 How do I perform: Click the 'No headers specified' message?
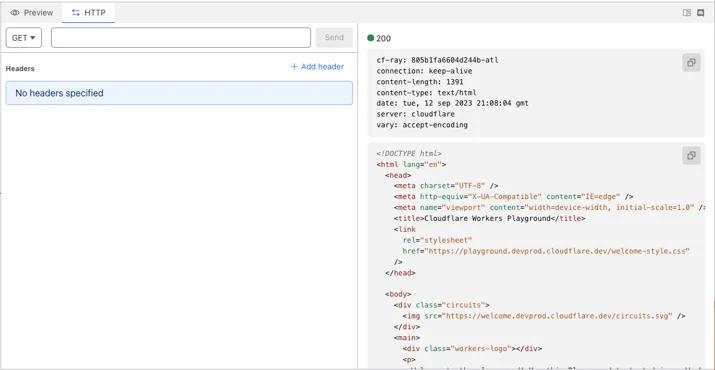point(179,93)
